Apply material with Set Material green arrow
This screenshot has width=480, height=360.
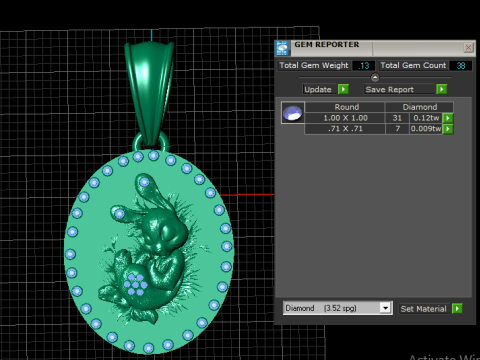tap(457, 309)
